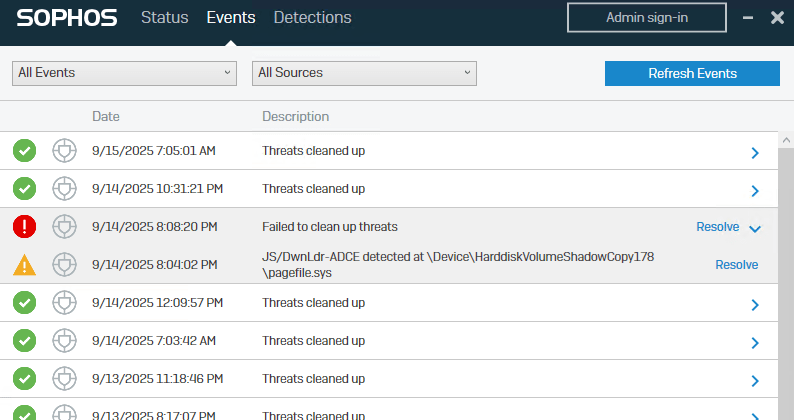Collapse the Failed to clean up threats event

pyautogui.click(x=755, y=228)
